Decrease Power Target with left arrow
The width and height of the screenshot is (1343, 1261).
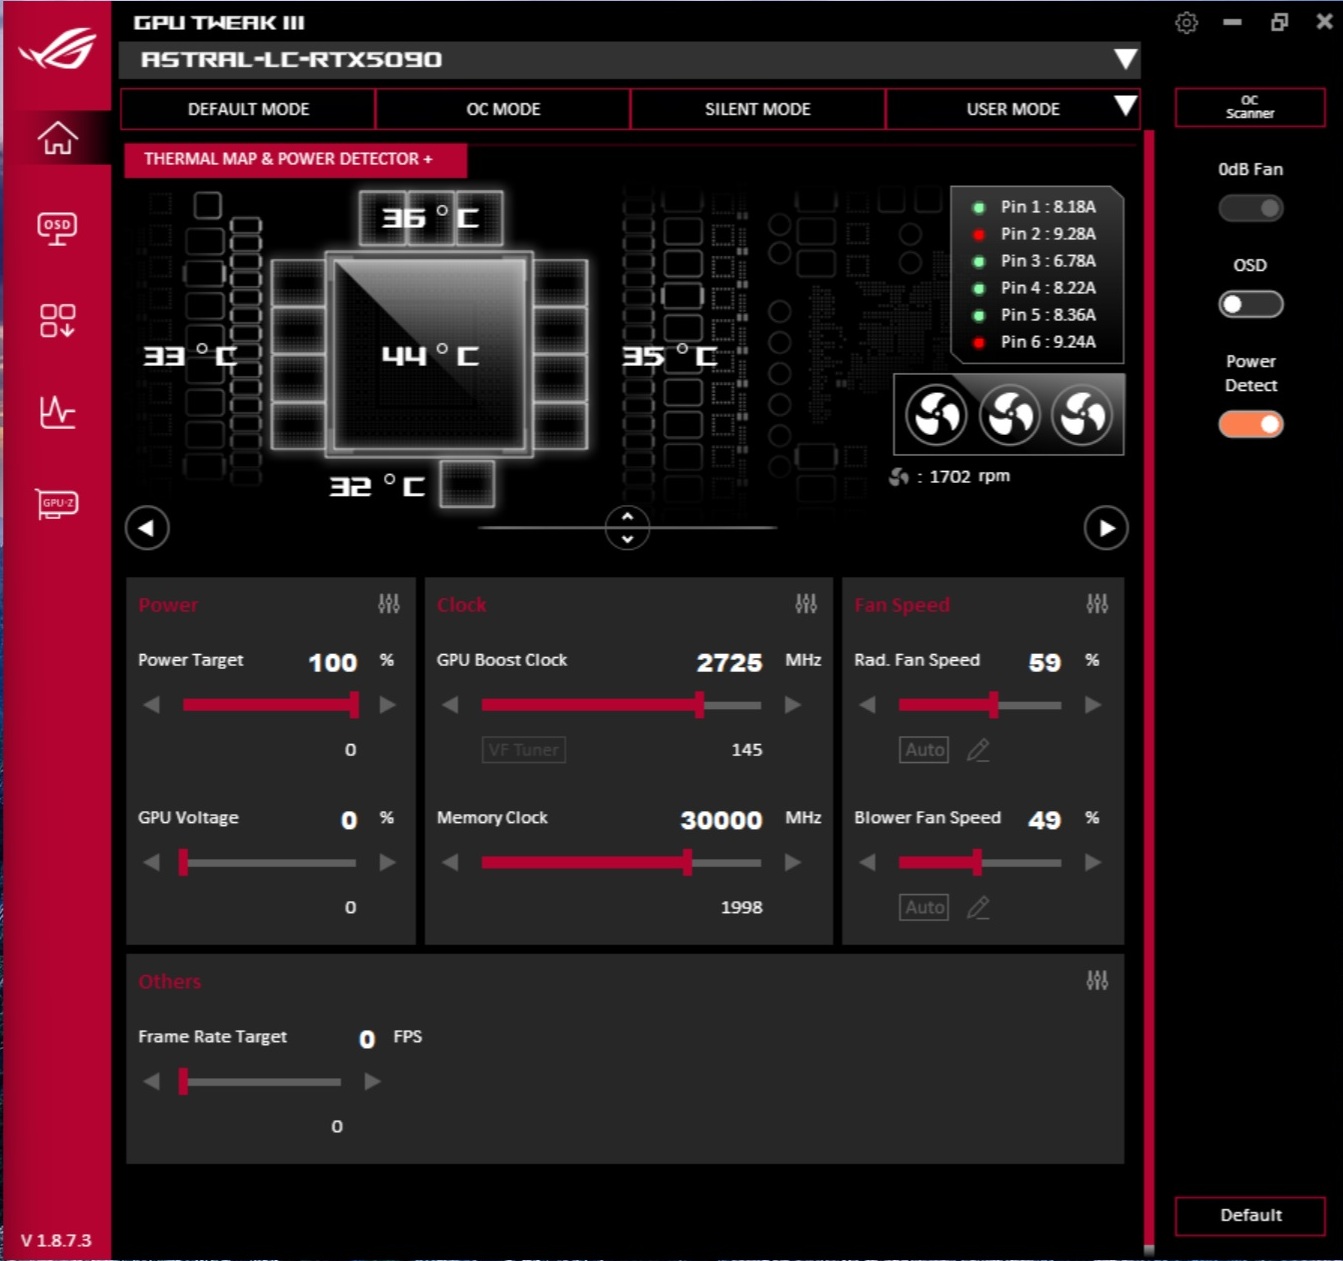151,705
